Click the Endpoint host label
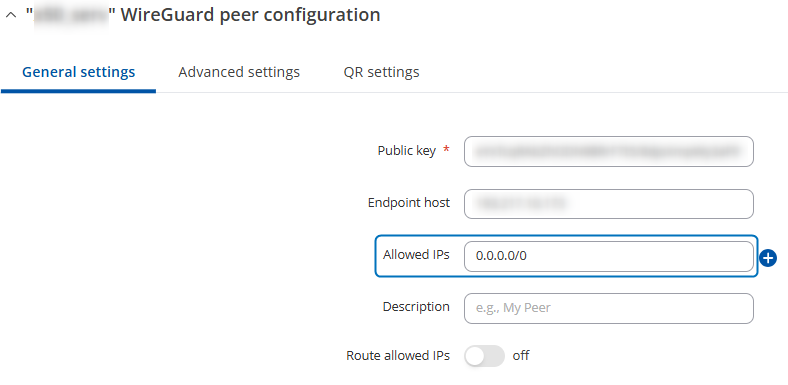This screenshot has width=788, height=385. click(409, 203)
